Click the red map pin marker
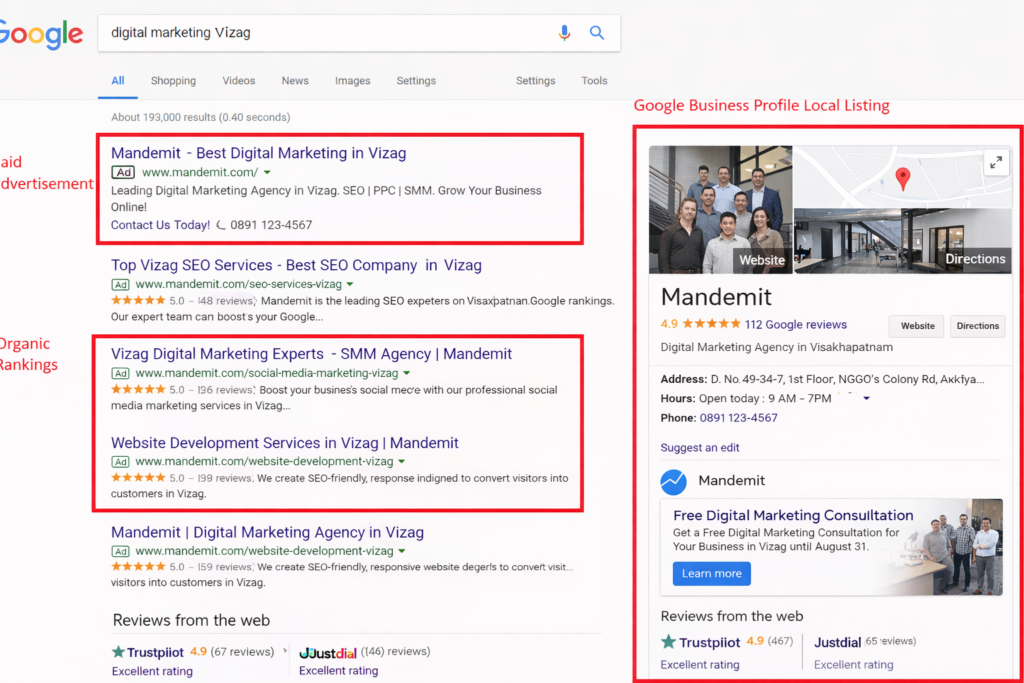The image size is (1024, 683). 903,179
